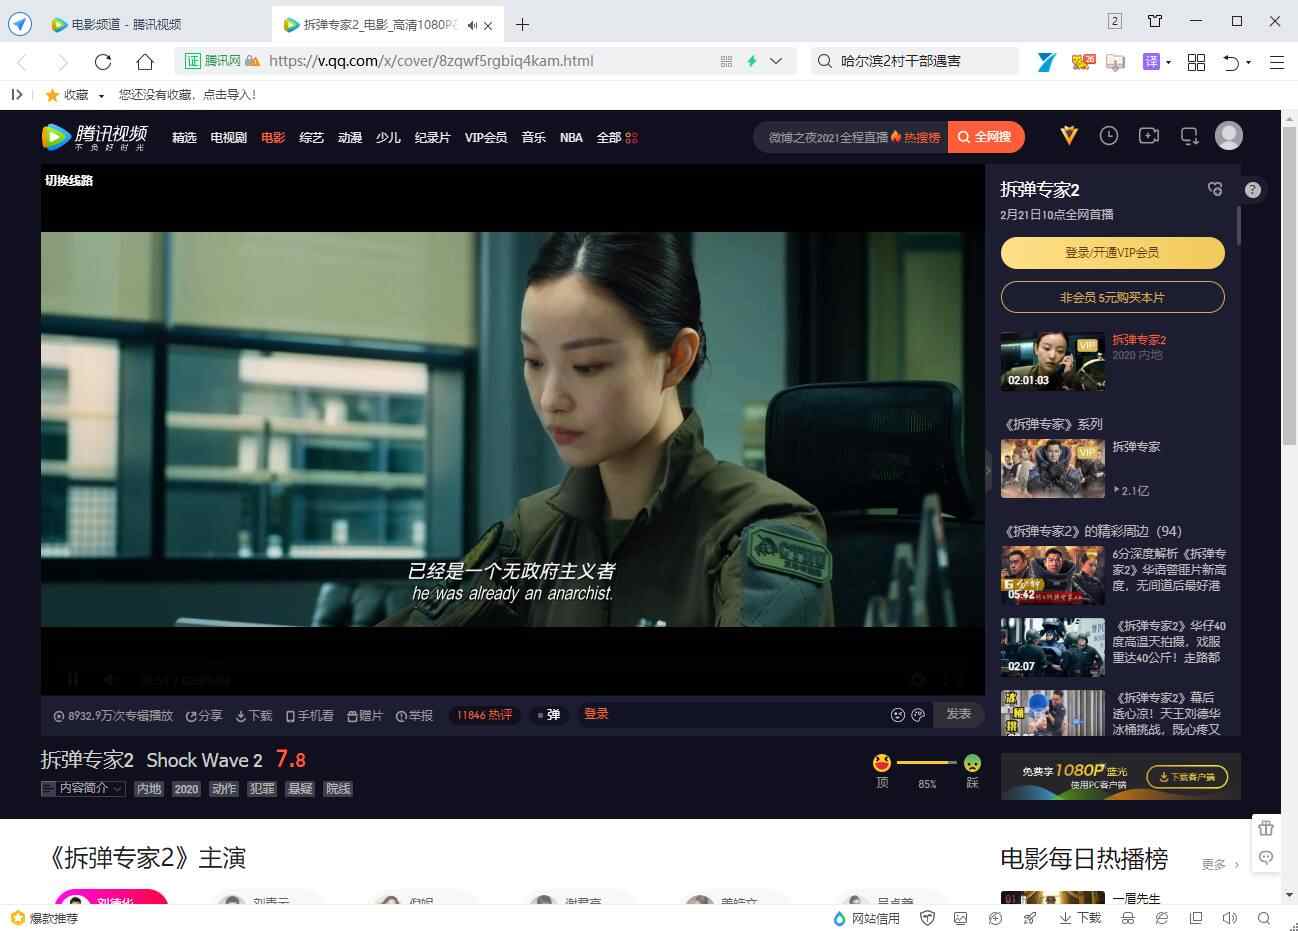Open VIP crown icon in header
1298x931 pixels.
[1069, 135]
